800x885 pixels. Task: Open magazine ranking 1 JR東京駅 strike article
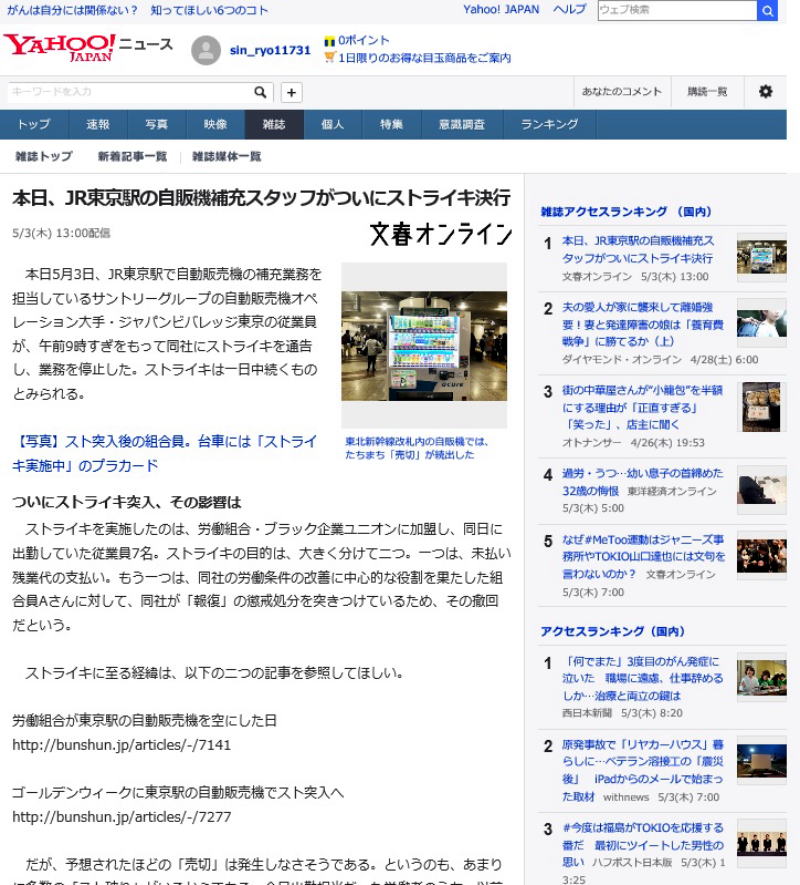click(x=638, y=249)
